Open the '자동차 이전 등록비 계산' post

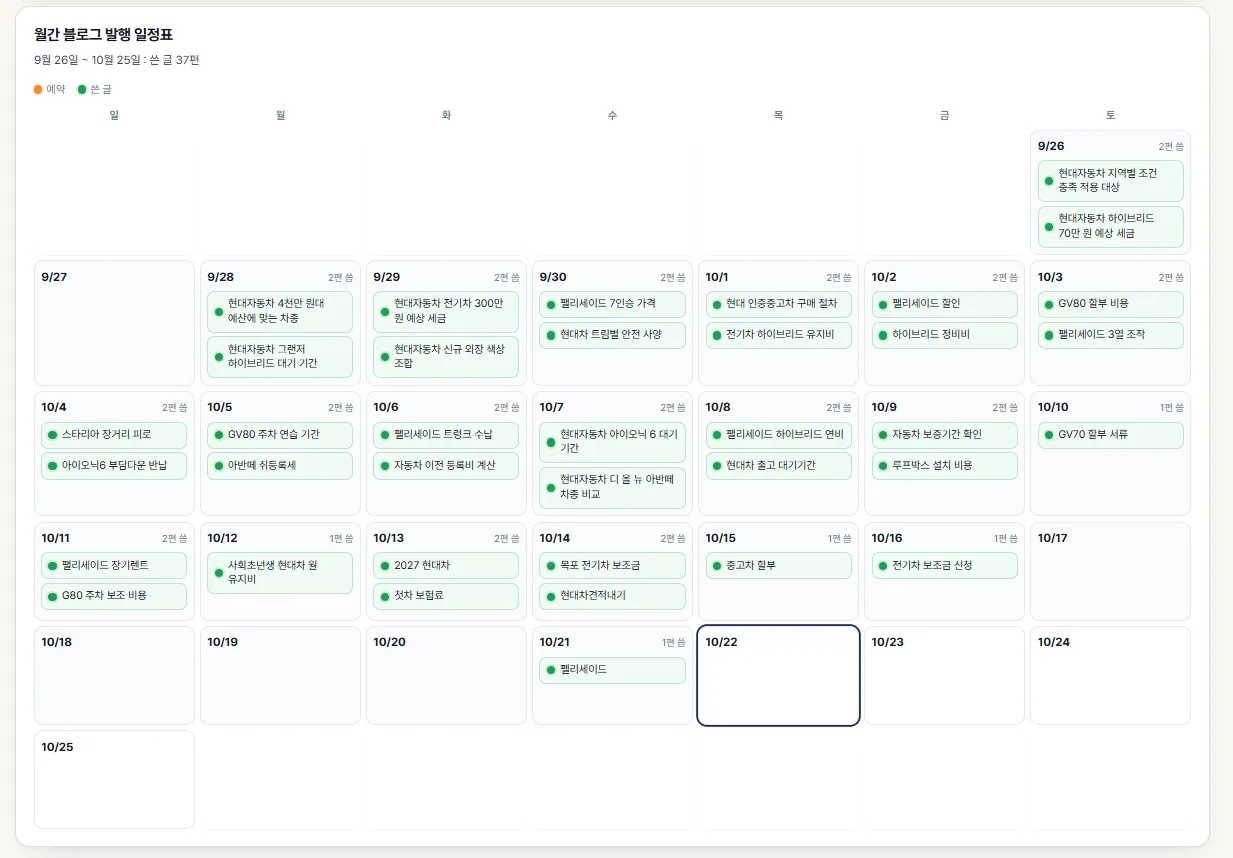click(x=446, y=466)
